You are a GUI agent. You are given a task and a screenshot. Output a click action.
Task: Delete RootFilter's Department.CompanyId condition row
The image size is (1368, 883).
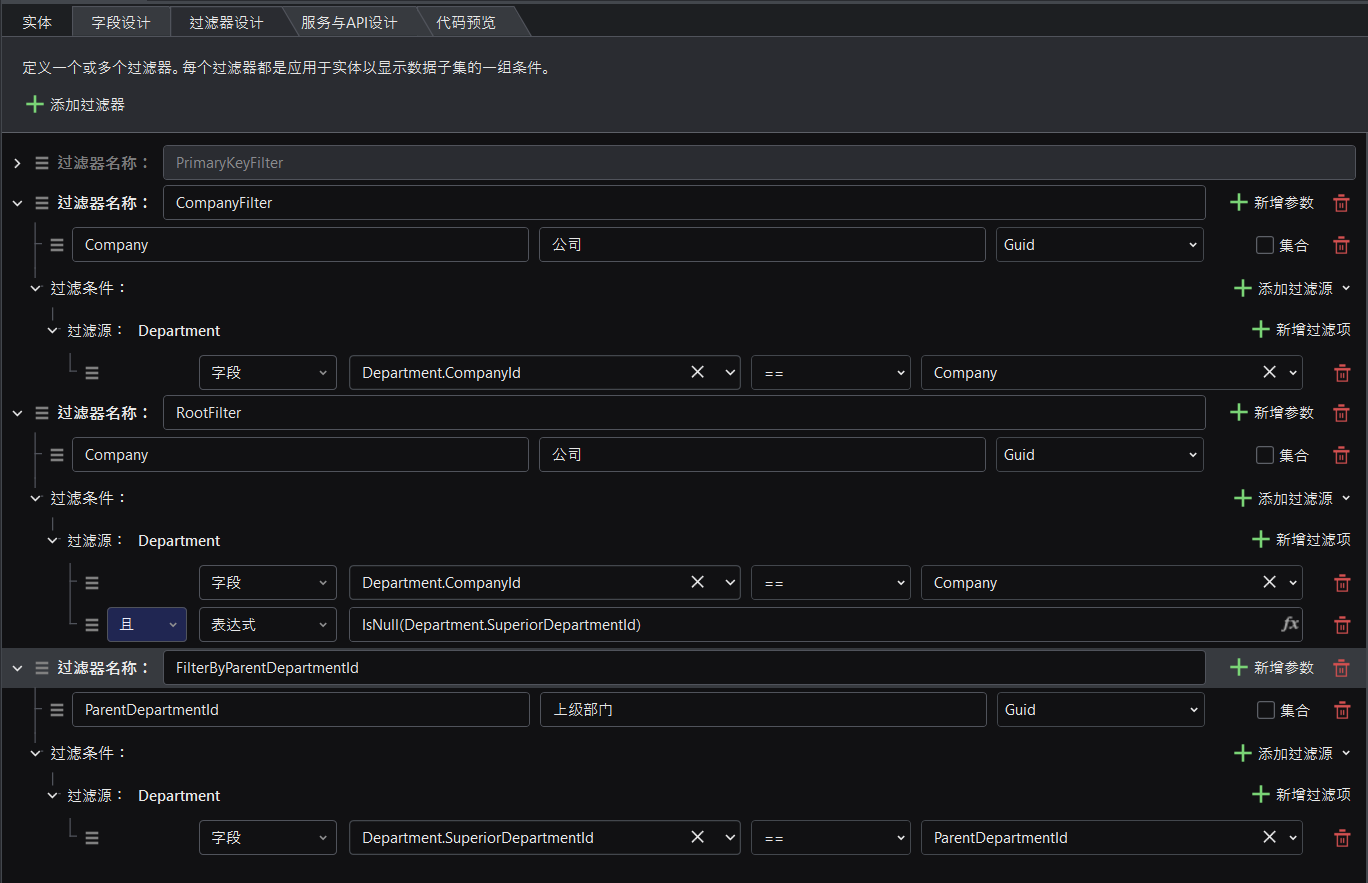[x=1342, y=583]
